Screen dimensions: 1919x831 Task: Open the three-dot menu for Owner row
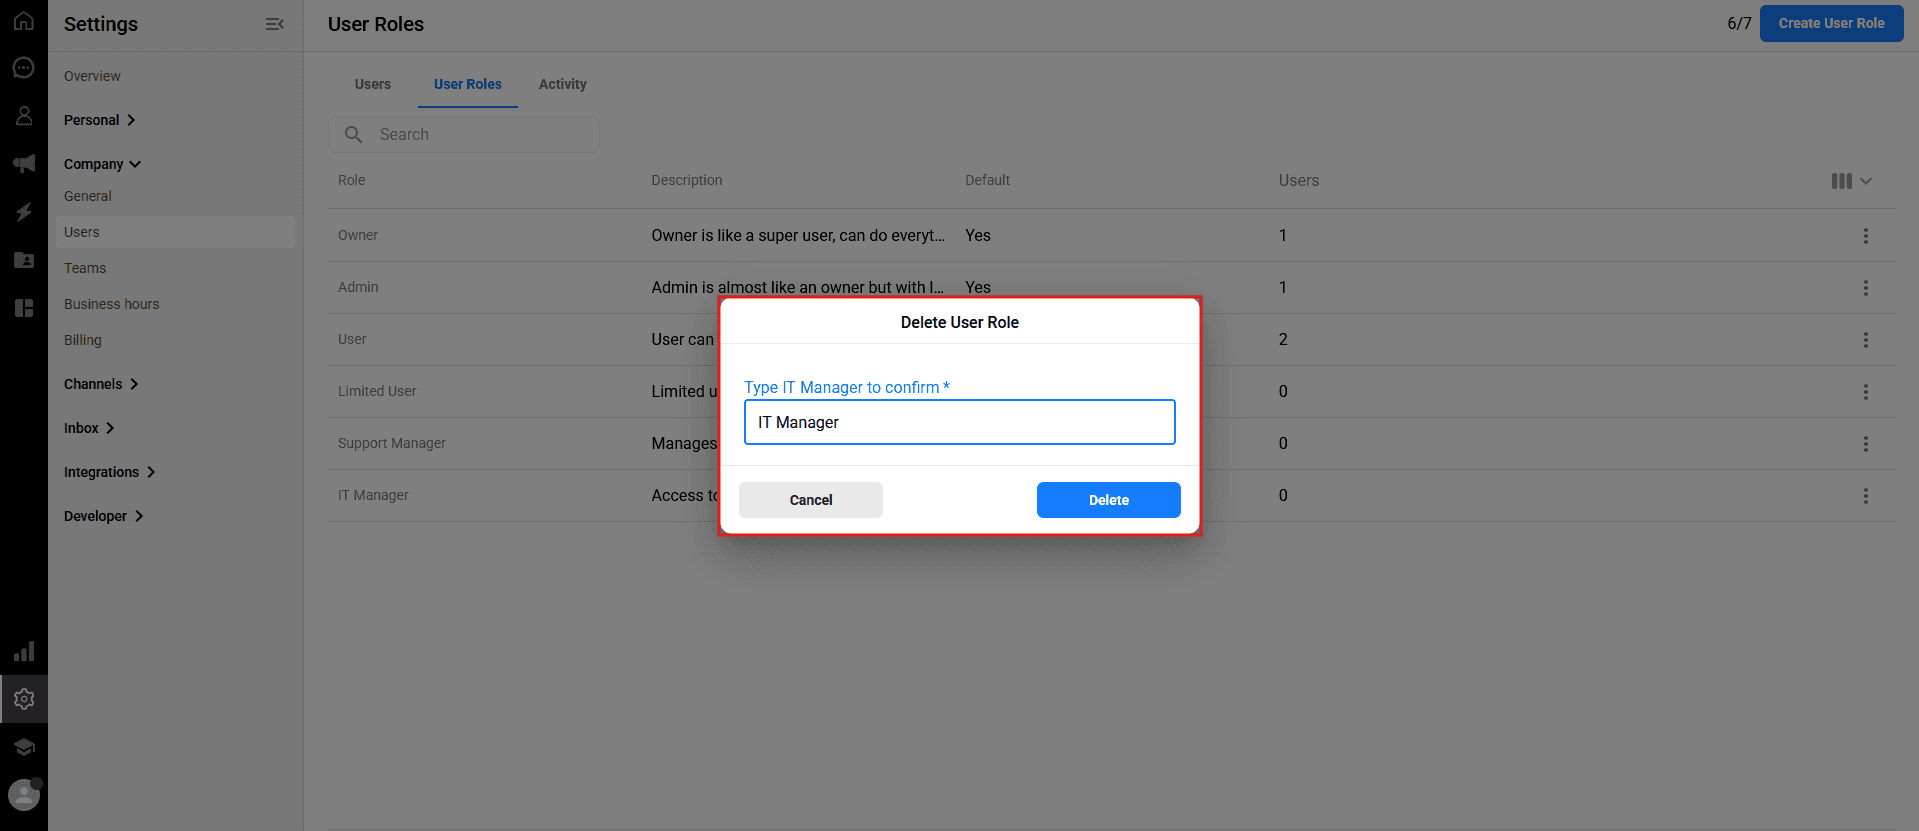(x=1865, y=236)
